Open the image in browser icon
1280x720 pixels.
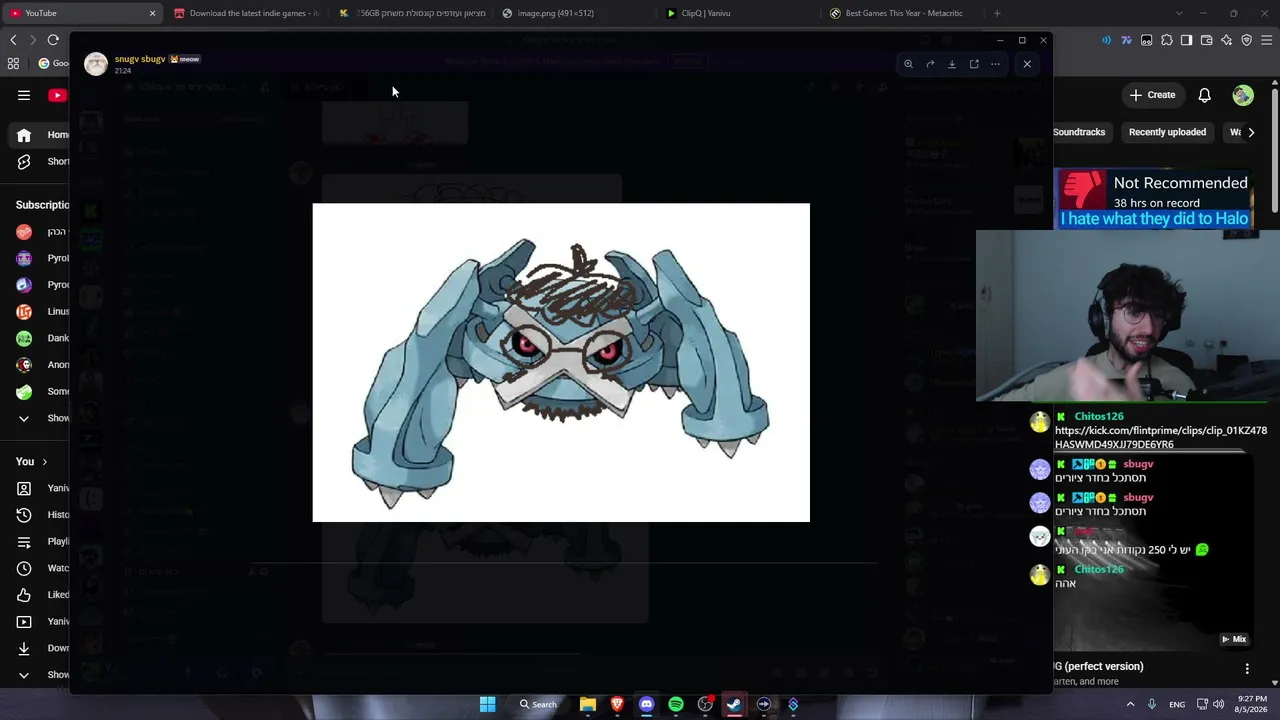(x=974, y=64)
